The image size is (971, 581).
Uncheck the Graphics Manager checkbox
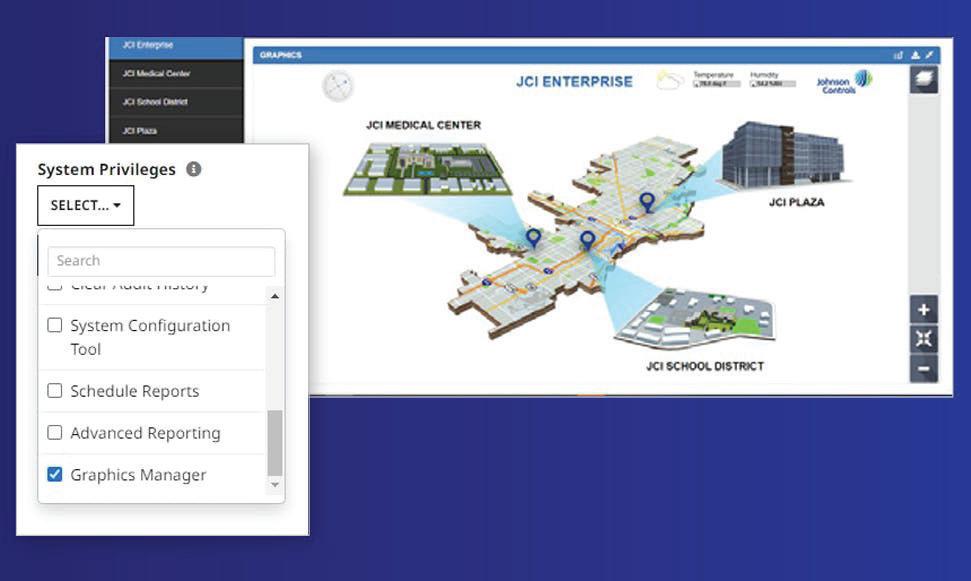(54, 474)
